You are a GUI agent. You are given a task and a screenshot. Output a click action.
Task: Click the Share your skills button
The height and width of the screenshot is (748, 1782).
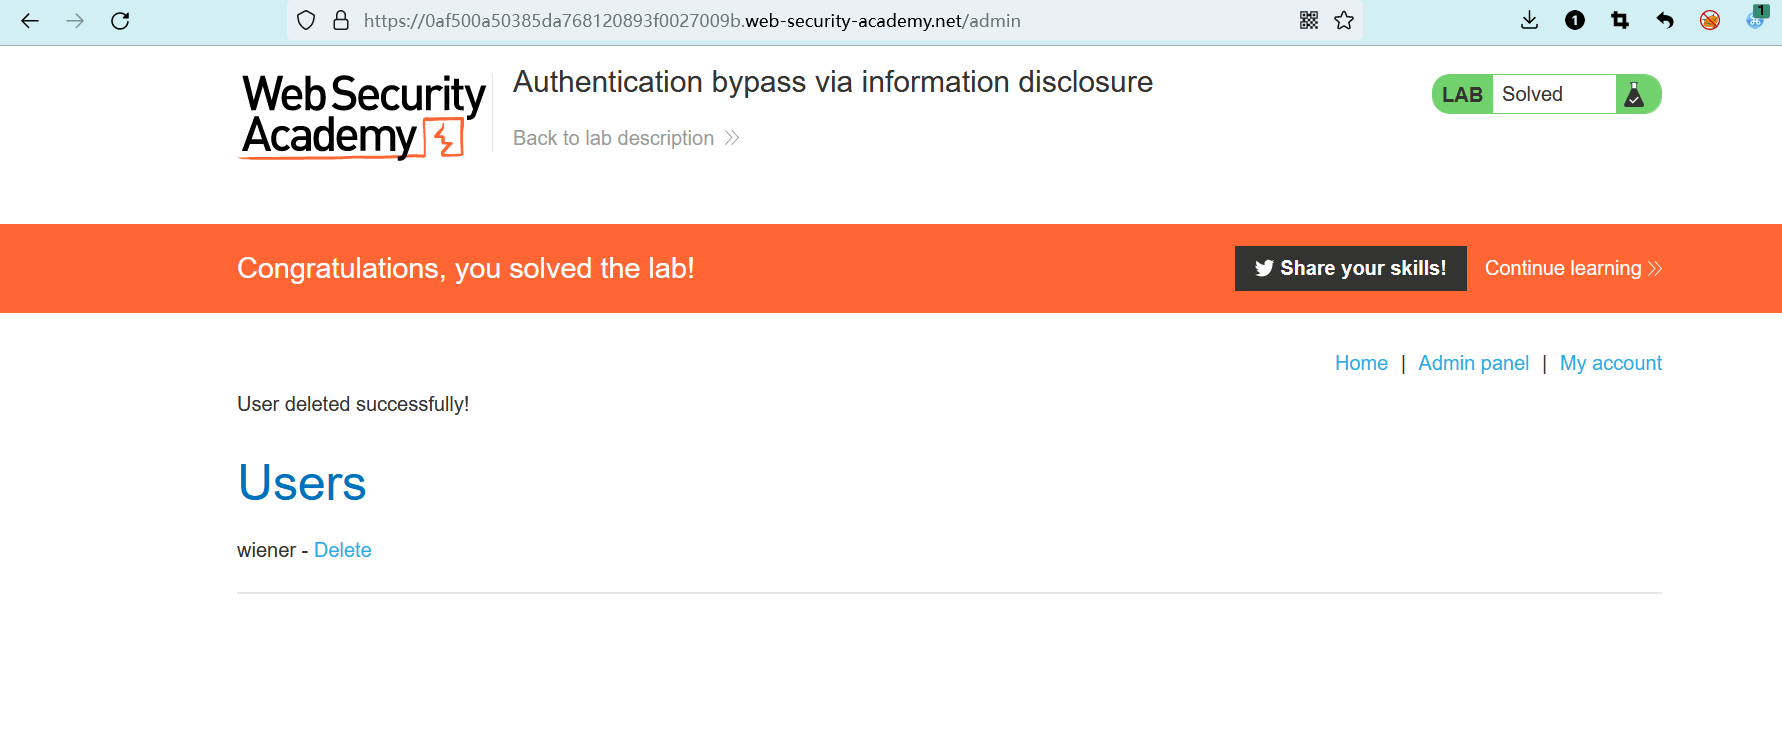click(1350, 268)
